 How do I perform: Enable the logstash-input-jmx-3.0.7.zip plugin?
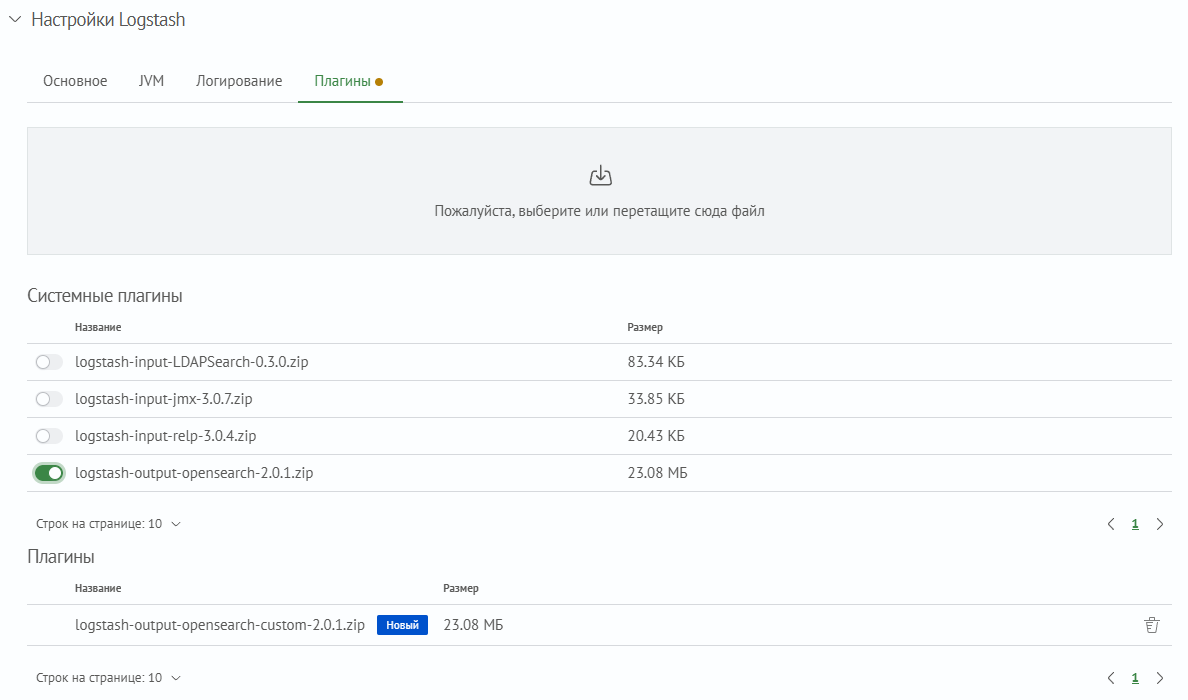[48, 398]
